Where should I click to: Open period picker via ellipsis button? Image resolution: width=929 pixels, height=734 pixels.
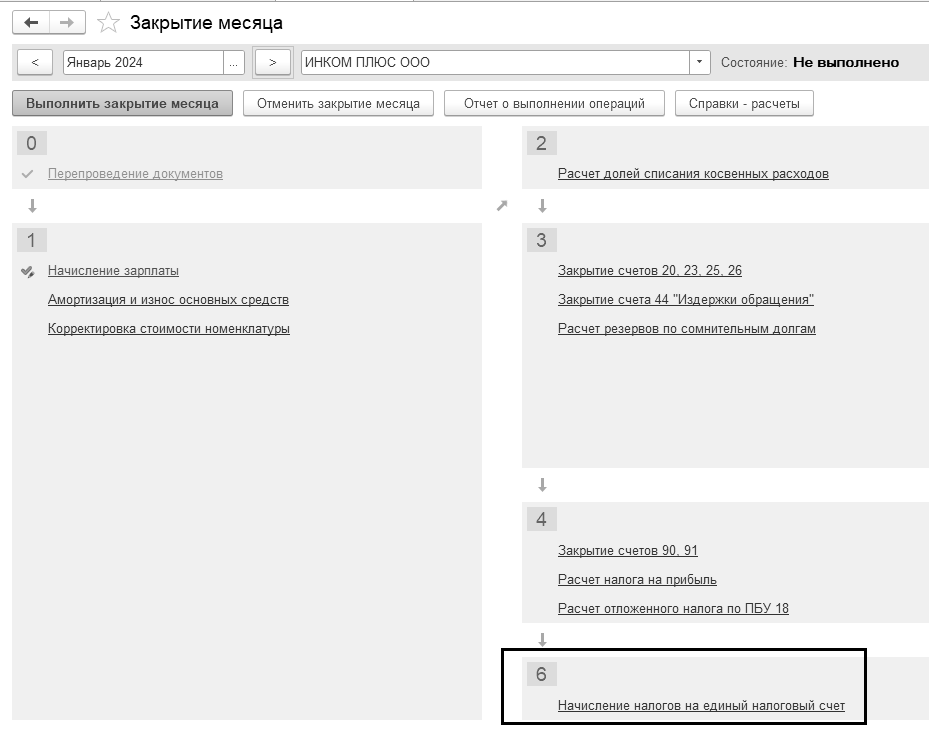(x=233, y=62)
